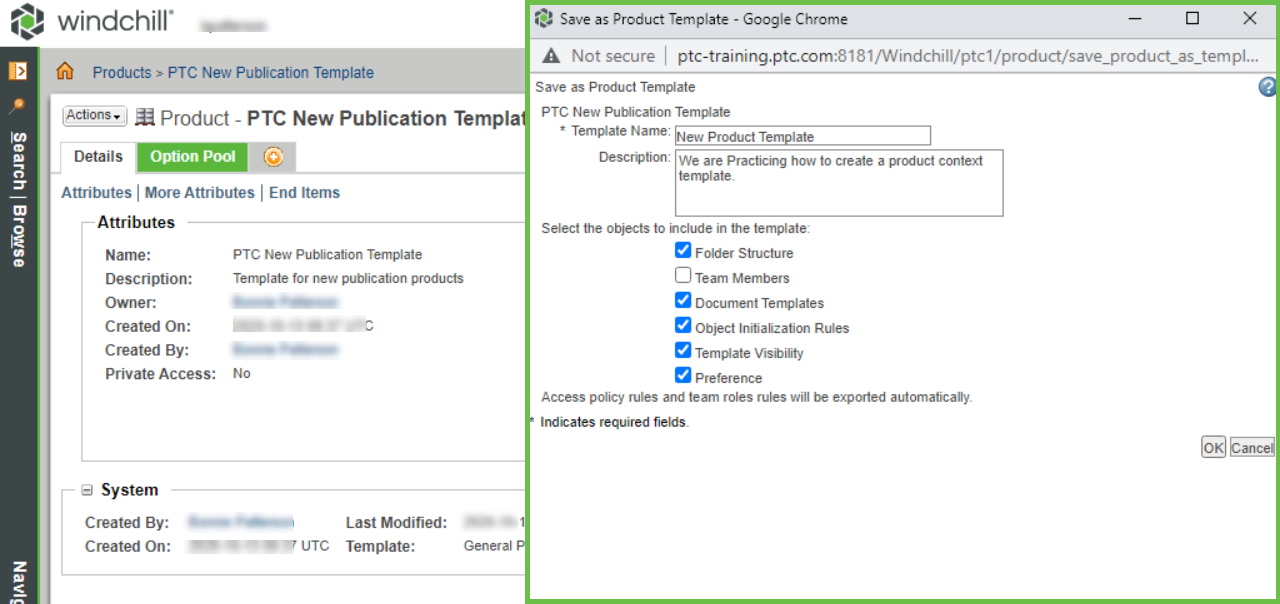Click the Description text area
The image size is (1280, 604).
(x=839, y=183)
